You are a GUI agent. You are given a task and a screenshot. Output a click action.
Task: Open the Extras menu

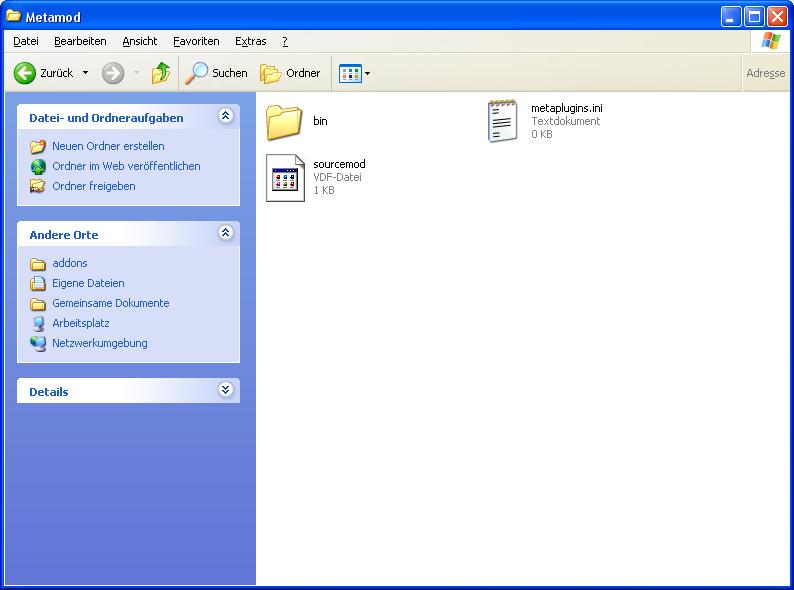tap(251, 42)
